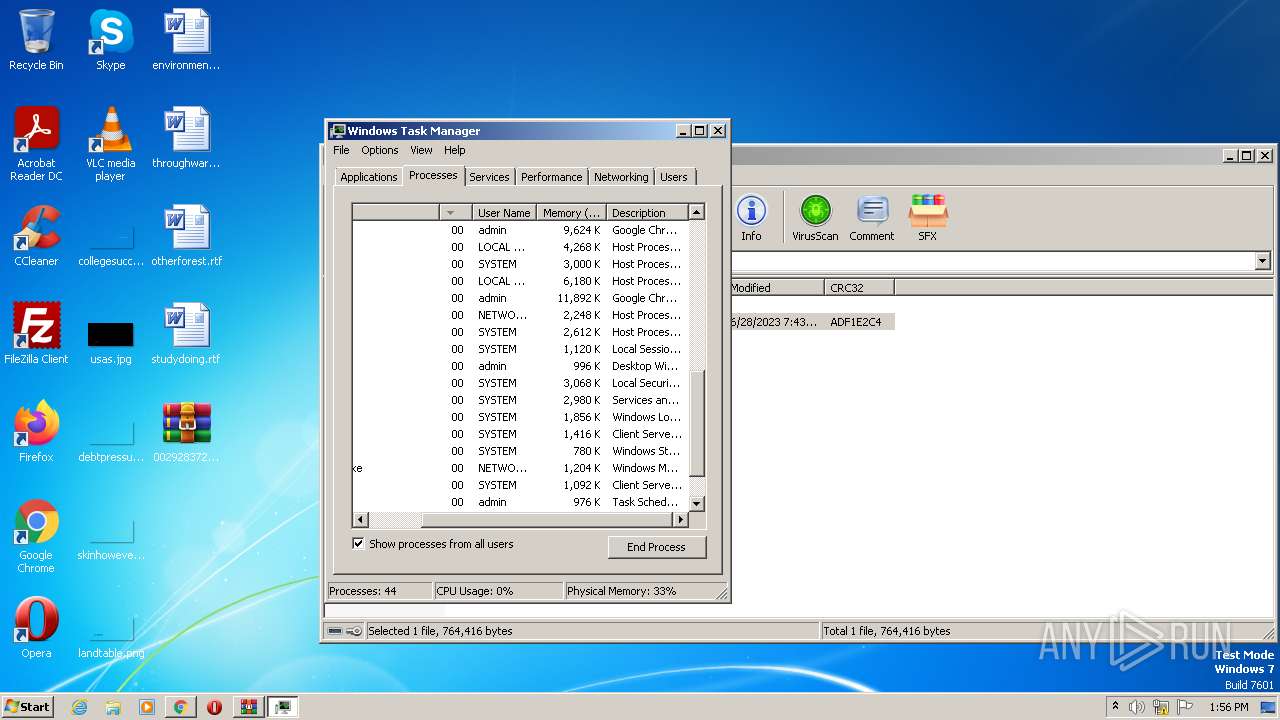Open Windows Explorer taskbar icon
This screenshot has width=1280, height=720.
[113, 707]
